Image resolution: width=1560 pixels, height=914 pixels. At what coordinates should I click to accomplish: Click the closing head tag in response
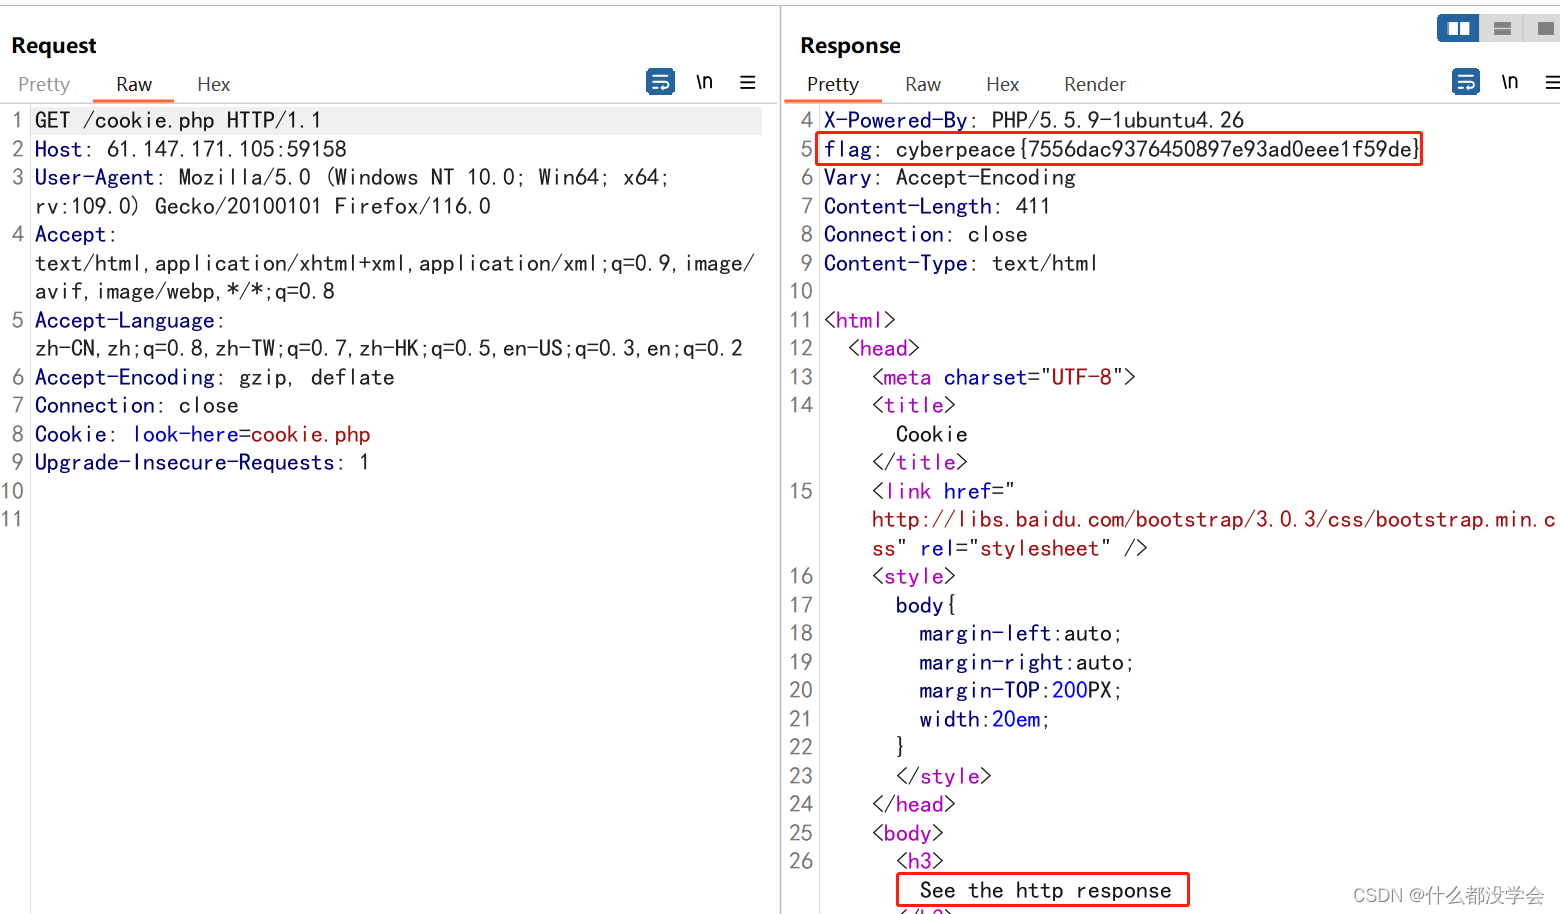914,804
